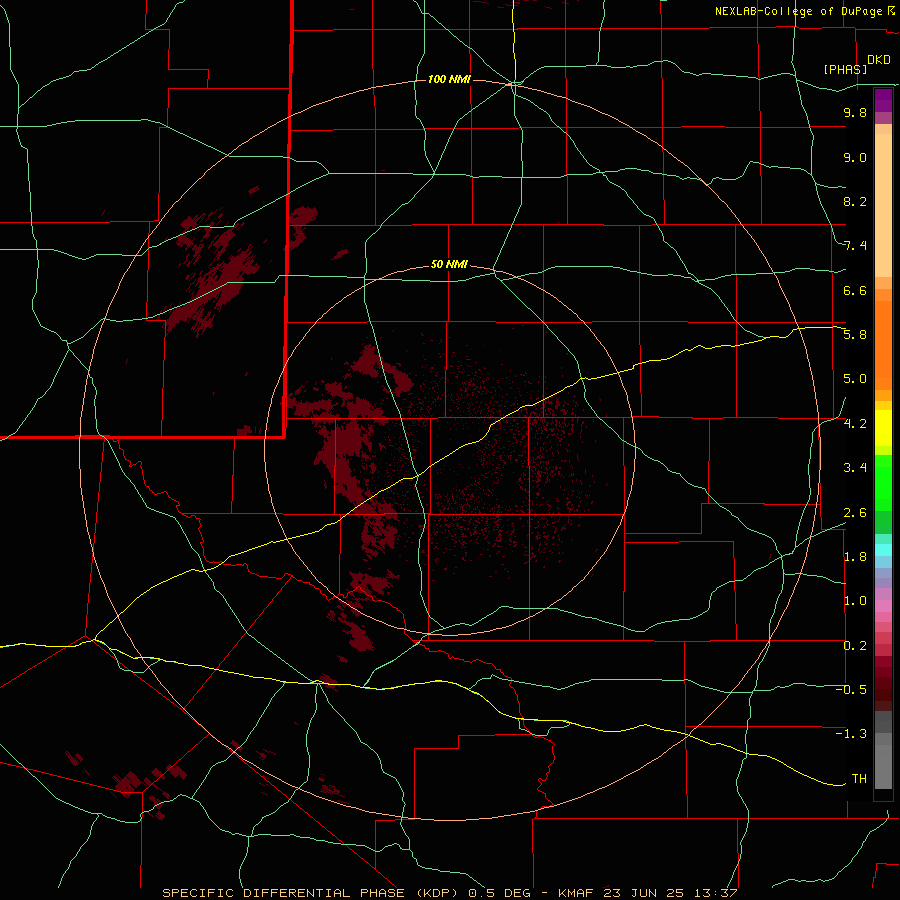This screenshot has height=900, width=900.
Task: Click the 5.8 scale value
Action: [x=855, y=335]
